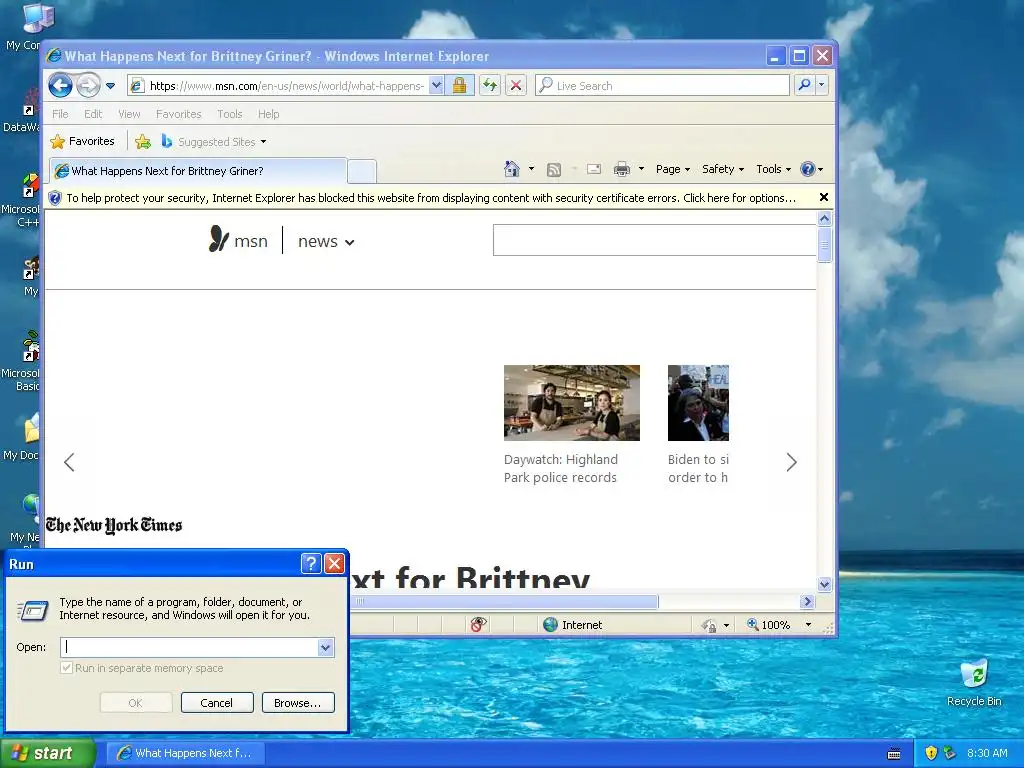Open the Favorites menu in menu bar
Image resolution: width=1024 pixels, height=768 pixels.
pos(178,114)
